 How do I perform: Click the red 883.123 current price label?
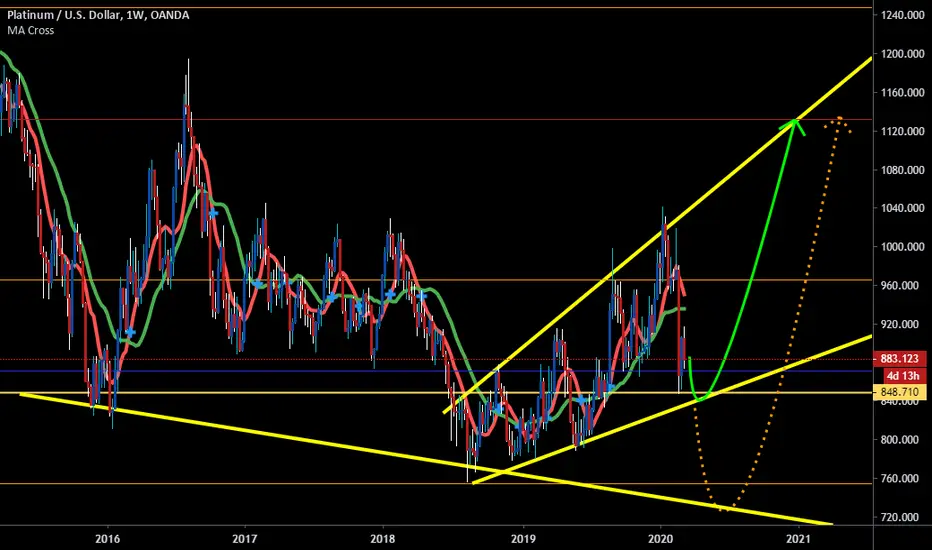(x=899, y=359)
